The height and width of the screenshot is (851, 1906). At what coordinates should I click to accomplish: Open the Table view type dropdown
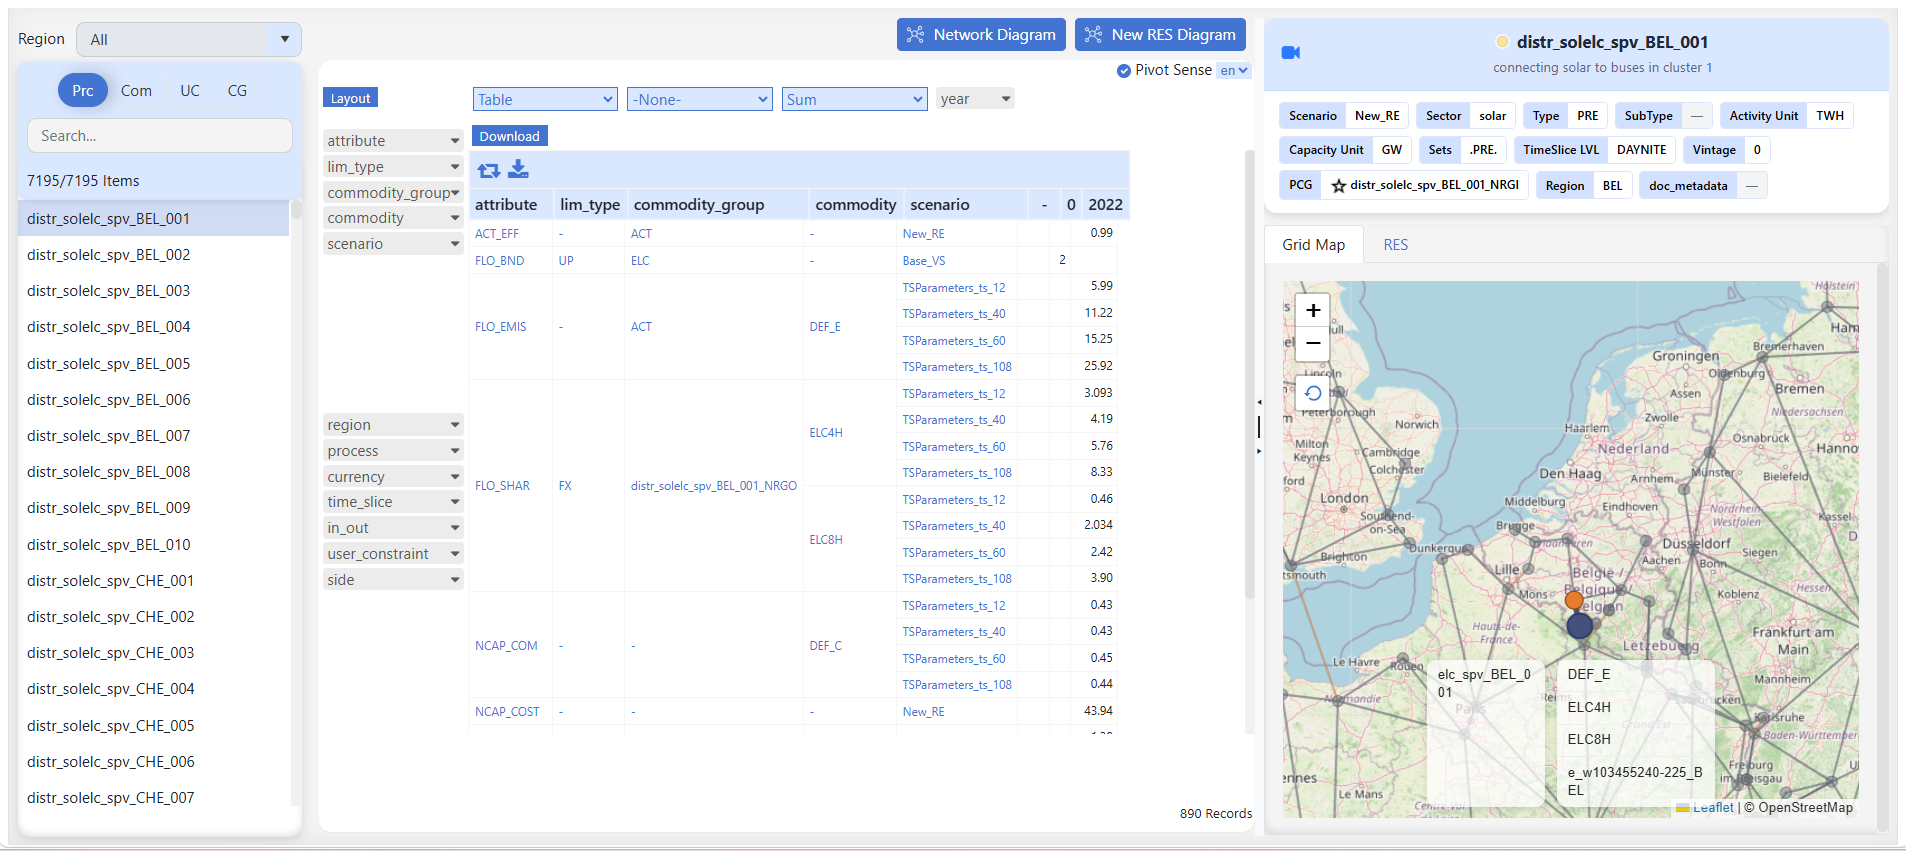click(x=545, y=99)
